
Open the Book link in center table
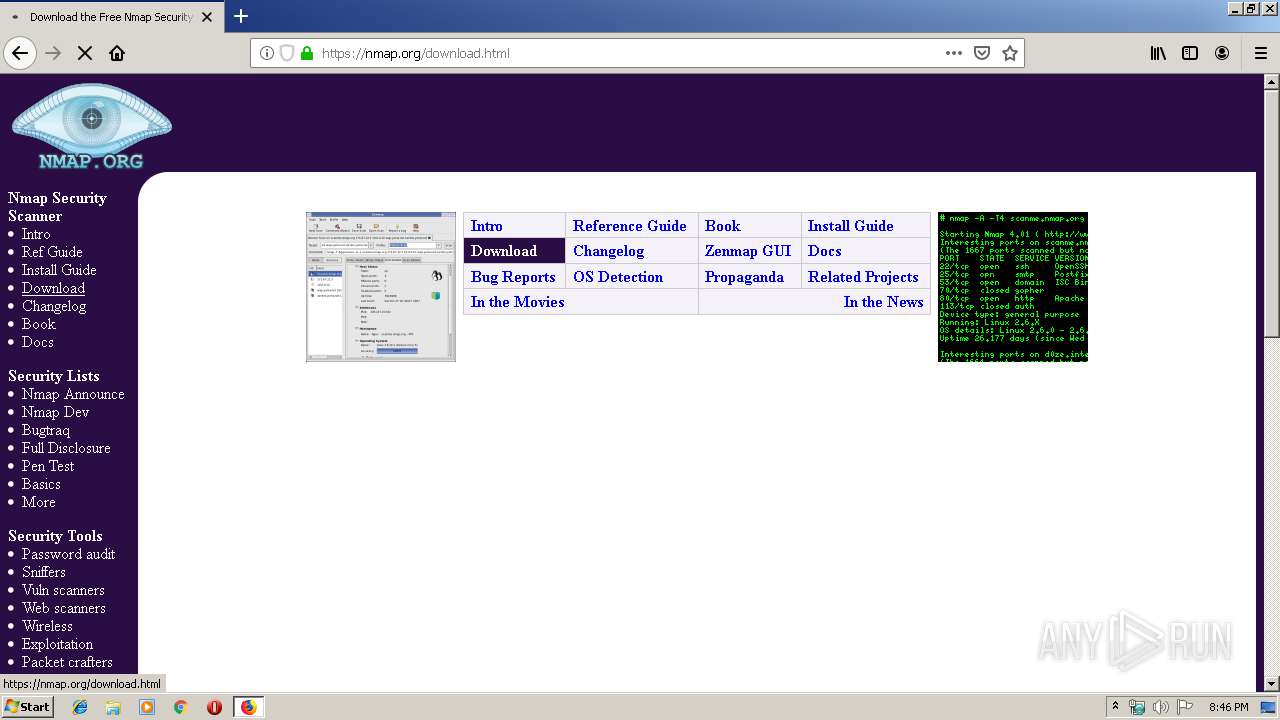[x=722, y=226]
